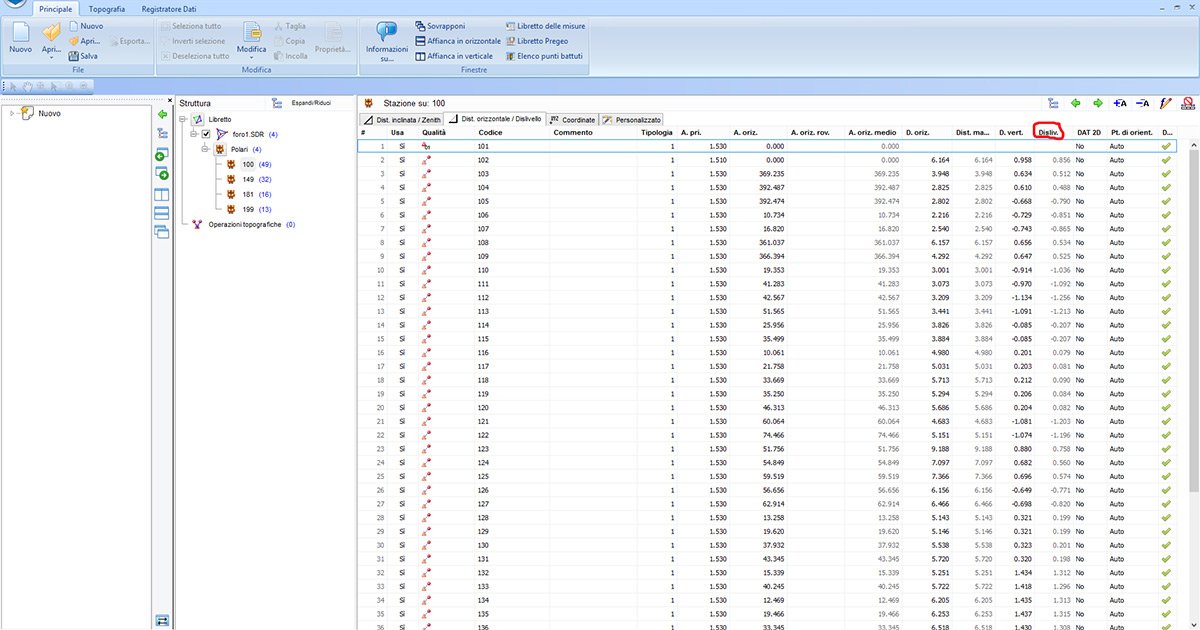
Task: Click green left arrow above table
Action: click(x=1076, y=103)
